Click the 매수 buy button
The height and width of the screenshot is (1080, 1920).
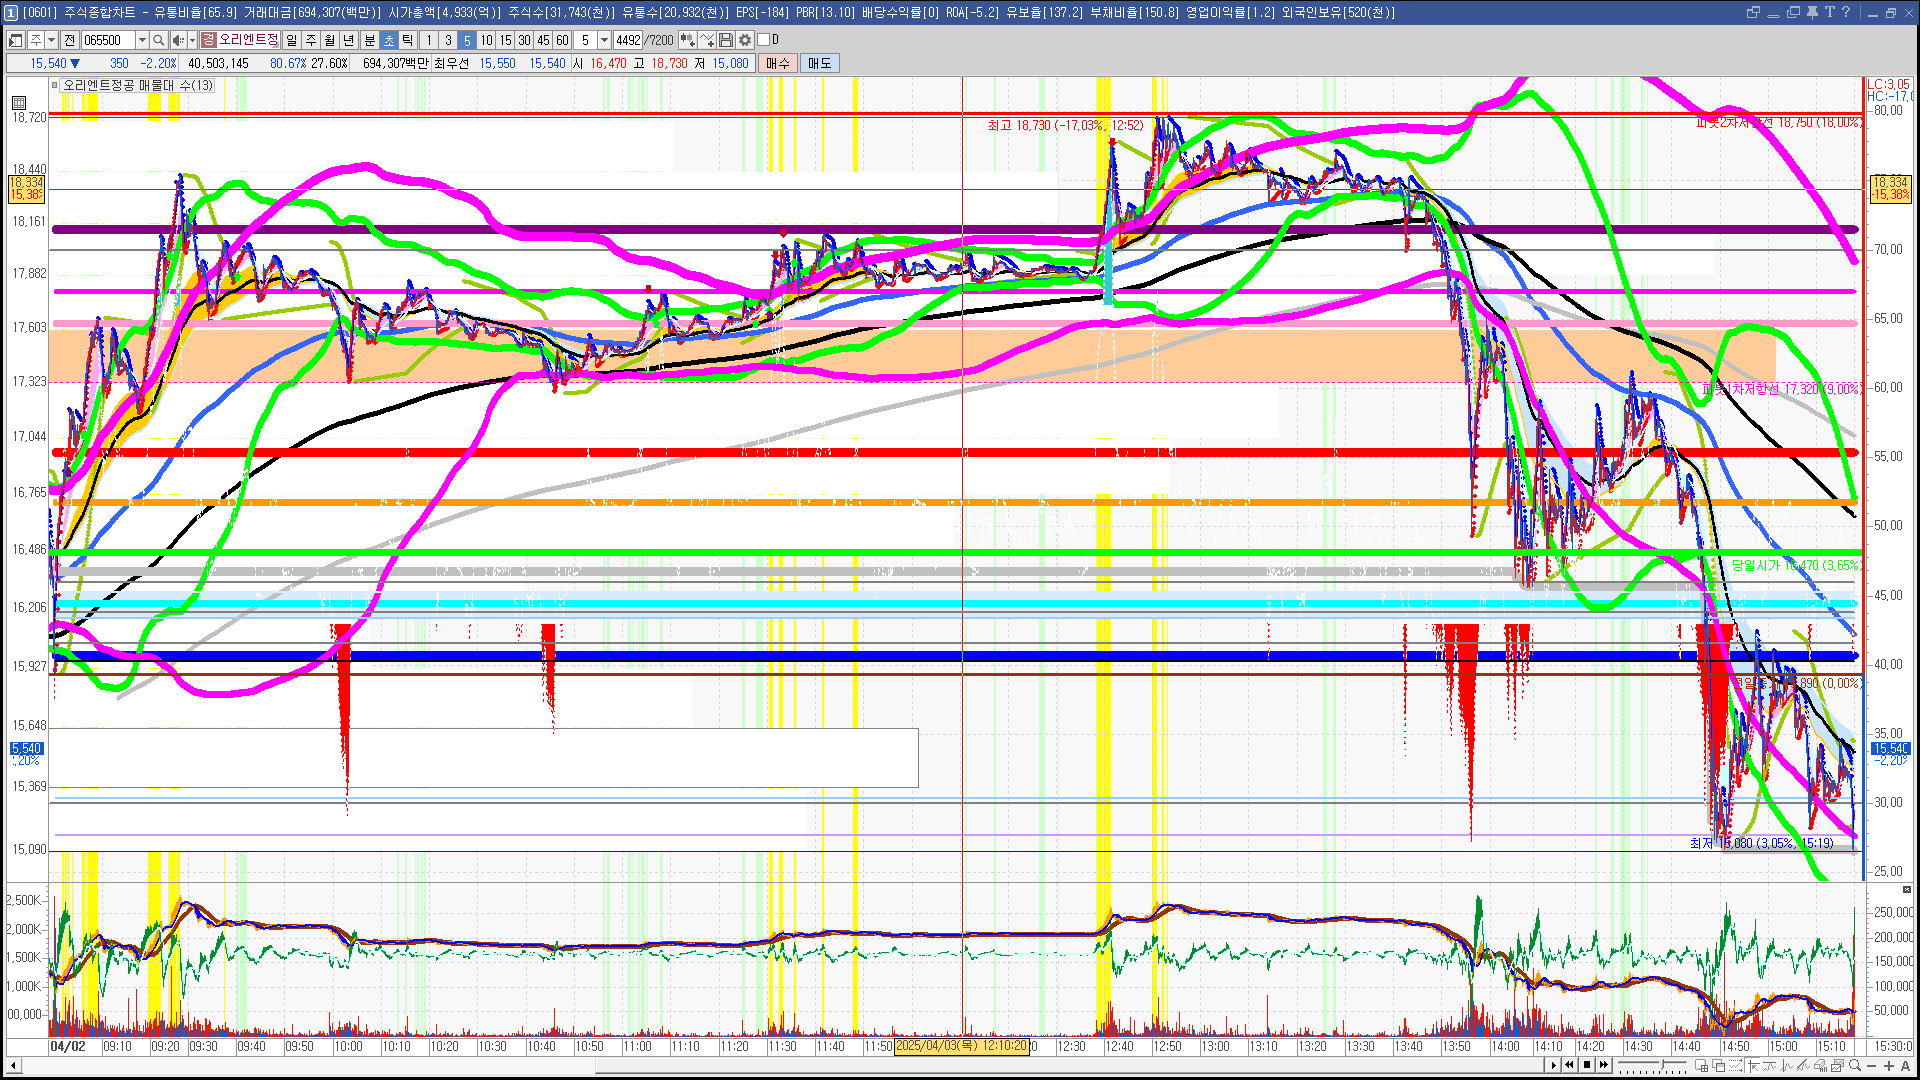pos(777,63)
